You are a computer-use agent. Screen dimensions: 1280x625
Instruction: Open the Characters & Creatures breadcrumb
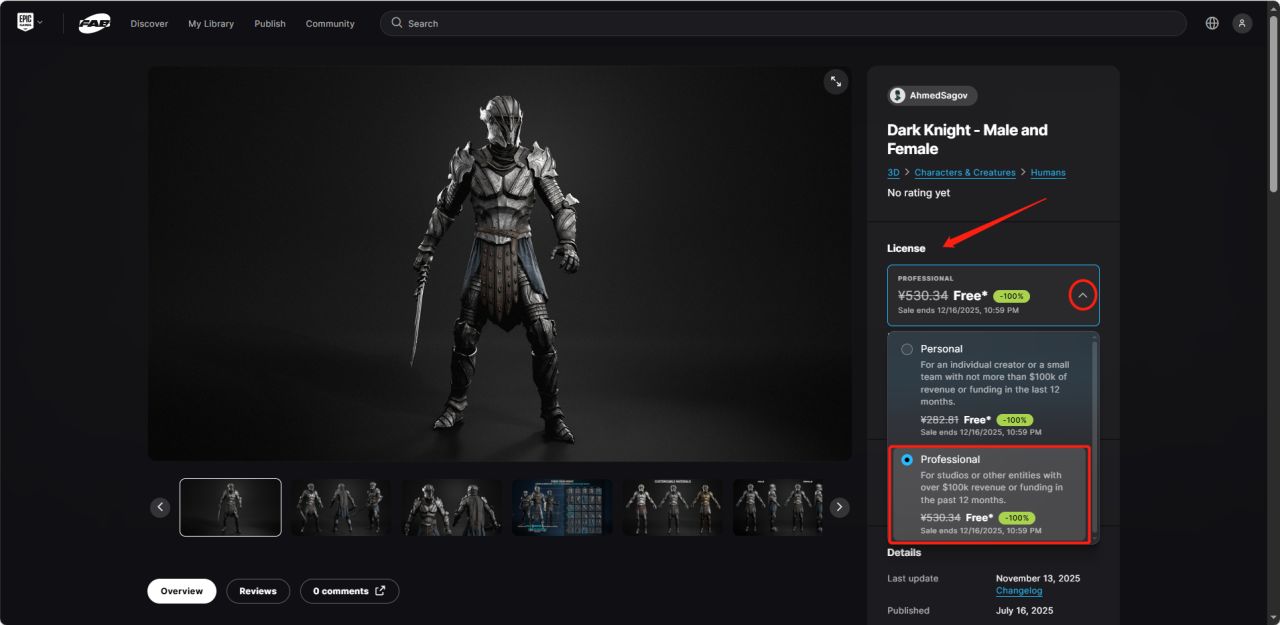[965, 172]
